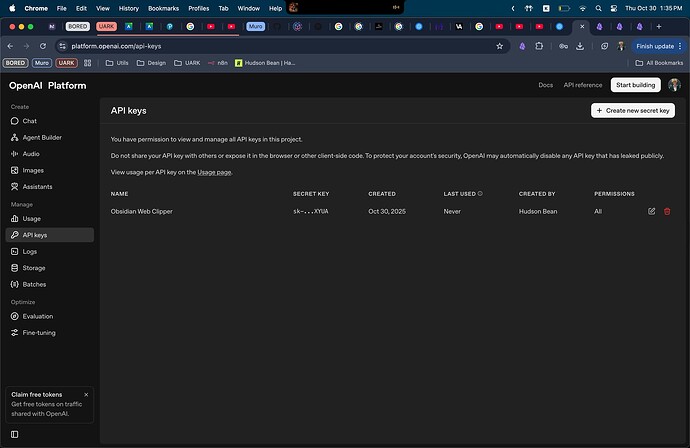
Task: Collapse the sidebar panel
Action: pyautogui.click(x=15, y=434)
